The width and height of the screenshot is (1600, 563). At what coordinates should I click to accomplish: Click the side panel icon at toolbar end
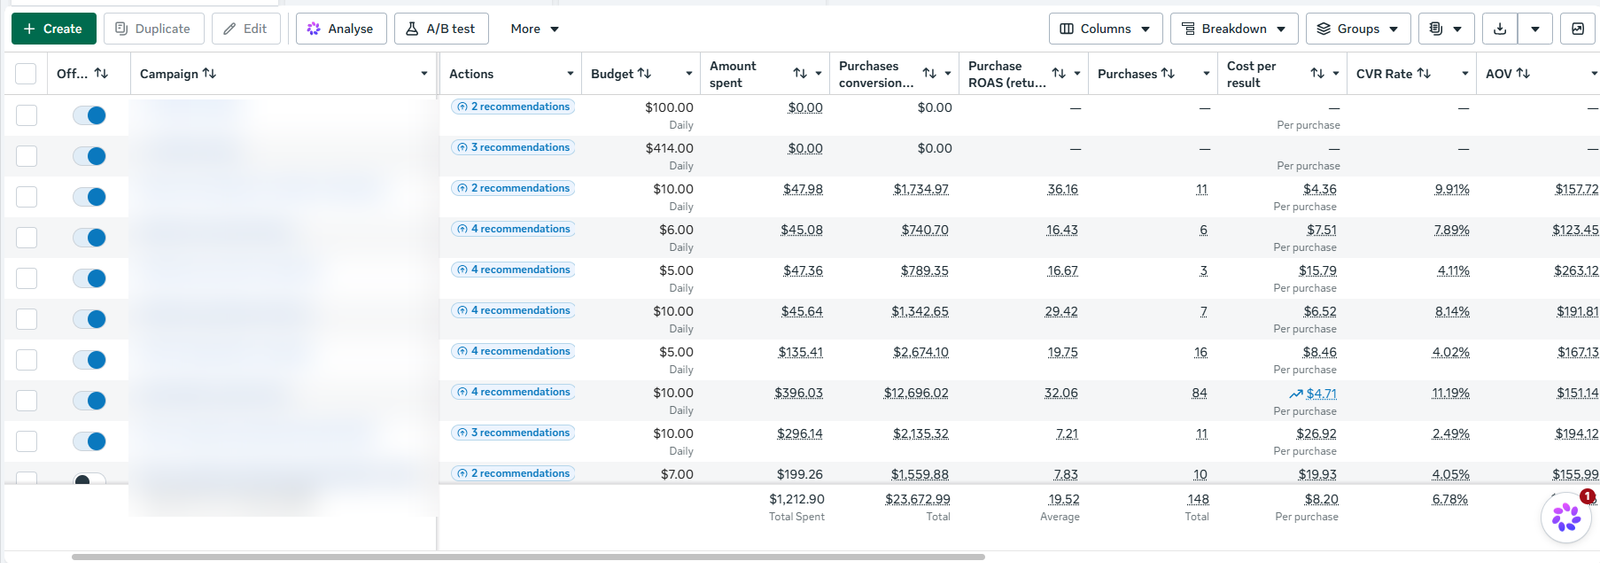pyautogui.click(x=1578, y=29)
